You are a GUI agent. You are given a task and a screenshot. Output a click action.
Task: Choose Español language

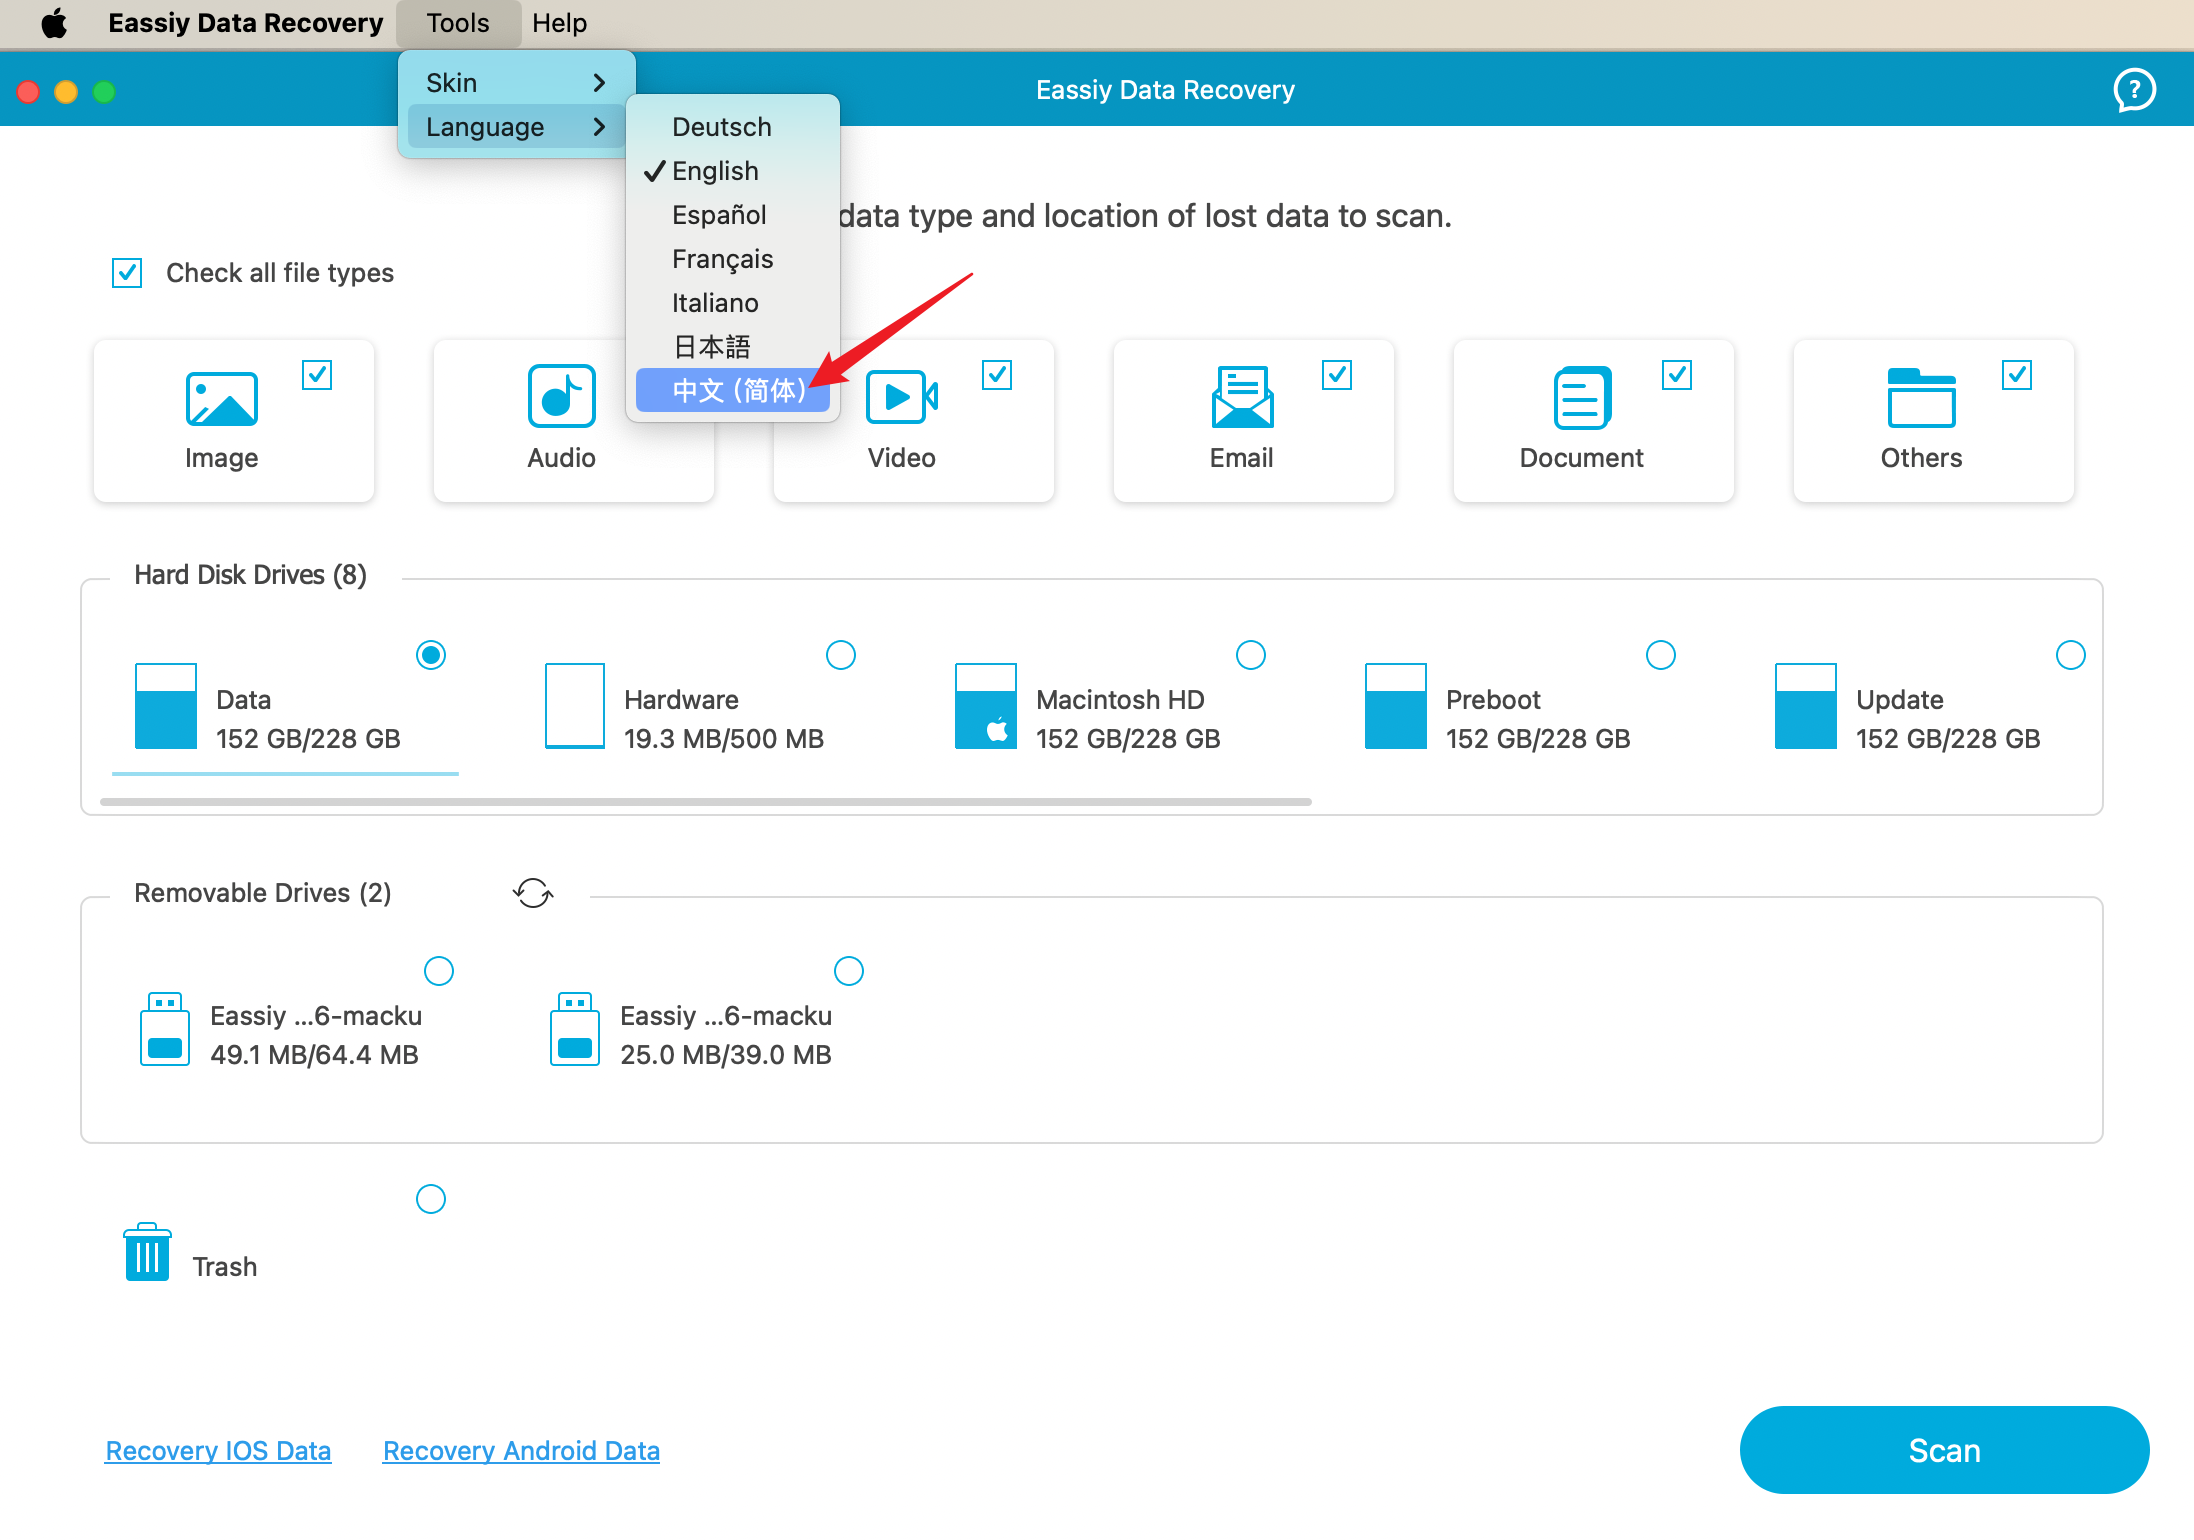(x=733, y=215)
